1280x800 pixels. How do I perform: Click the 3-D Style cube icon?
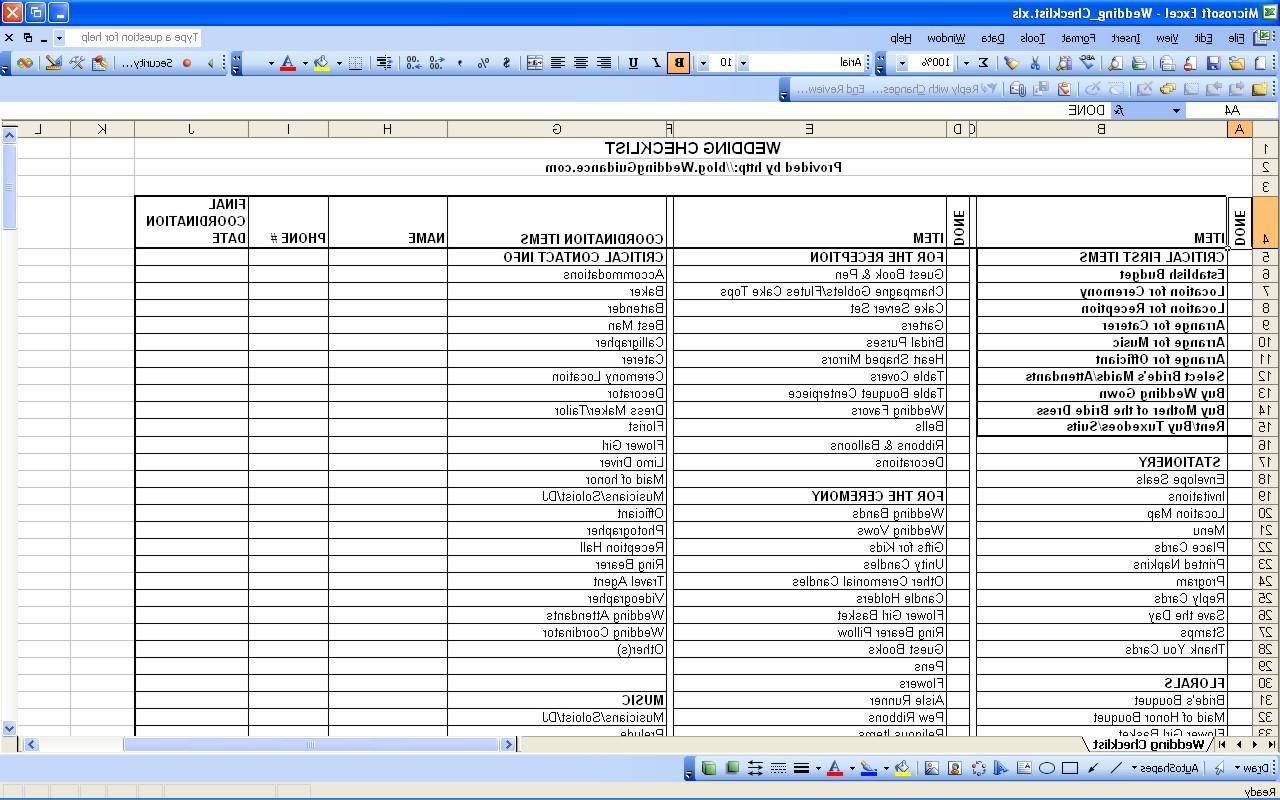coord(709,768)
